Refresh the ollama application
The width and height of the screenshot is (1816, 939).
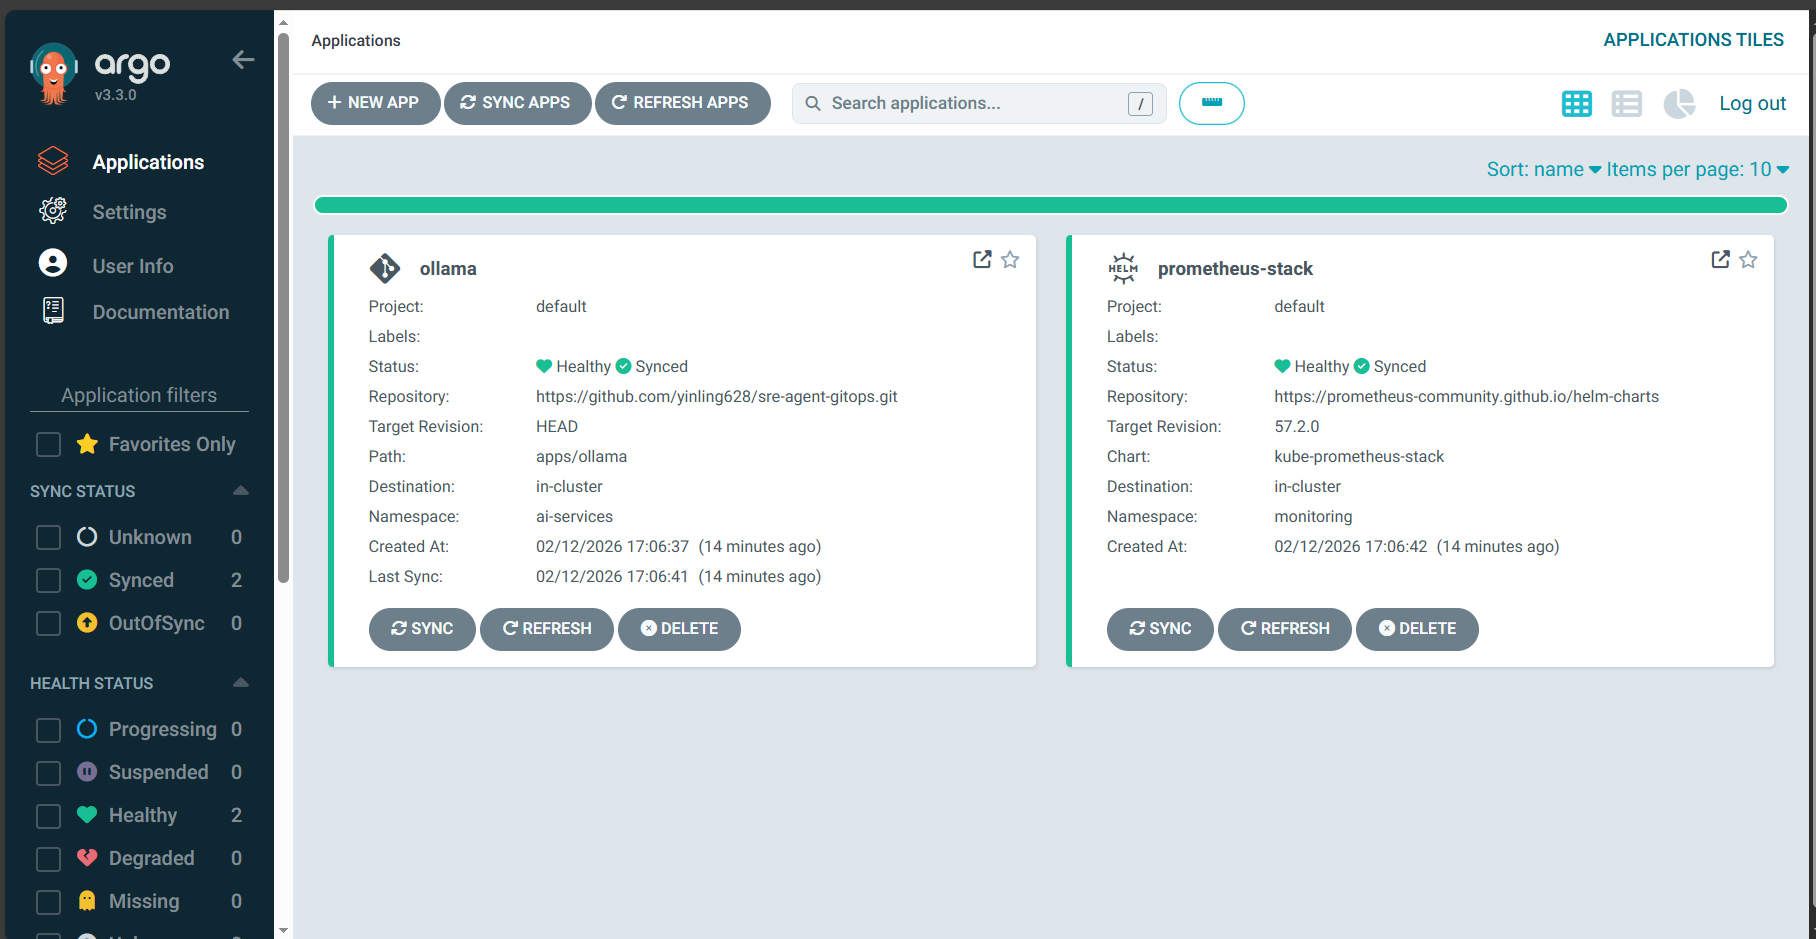coord(546,629)
